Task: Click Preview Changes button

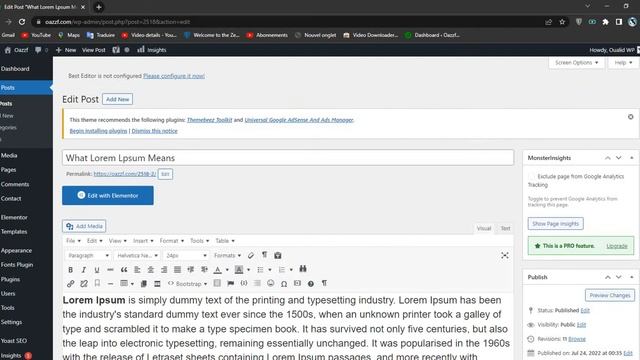Action: pos(610,295)
